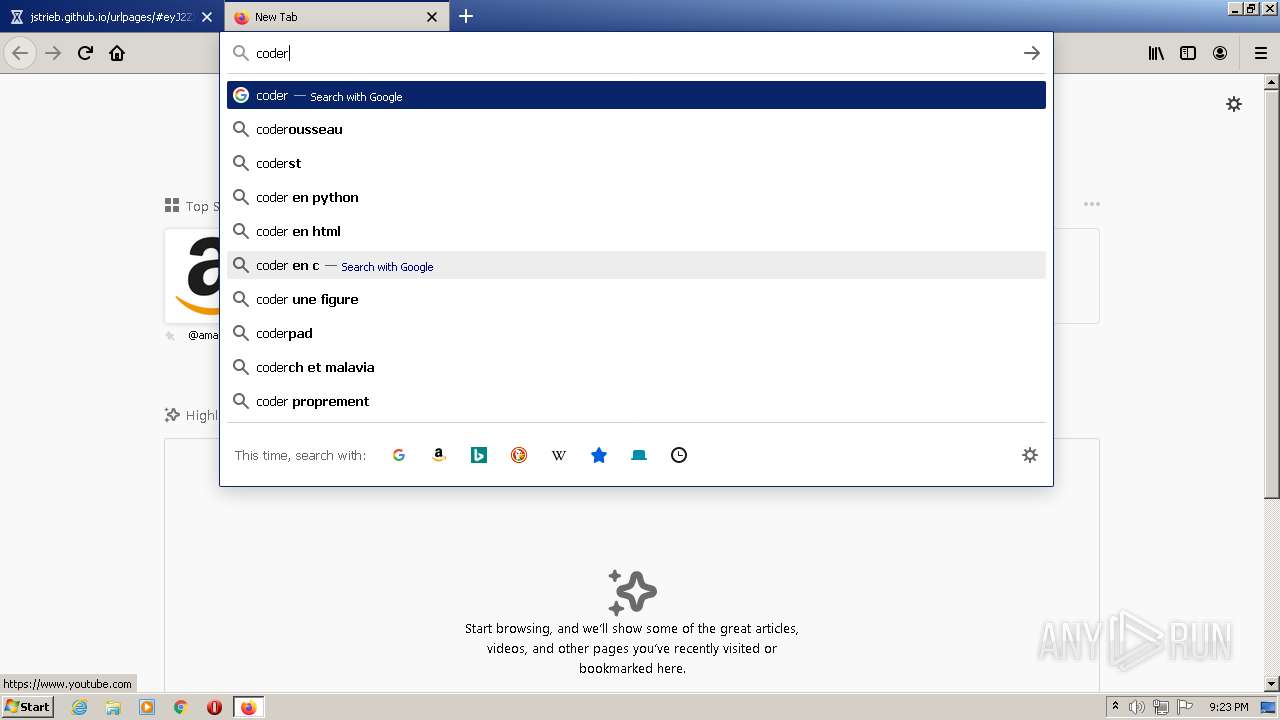Launch Internet Explorer from the taskbar
Viewport: 1280px width, 720px height.
[80, 707]
